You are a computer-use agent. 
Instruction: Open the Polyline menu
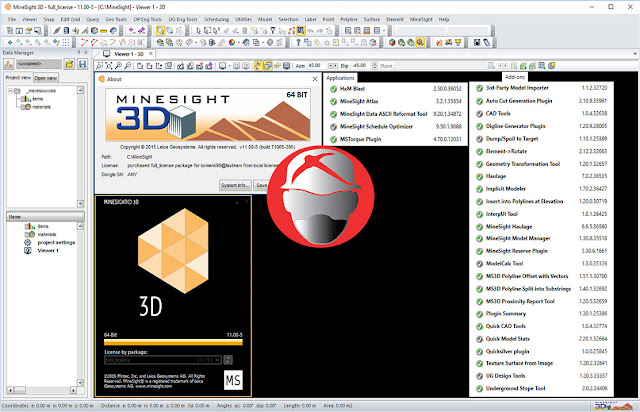click(x=349, y=19)
